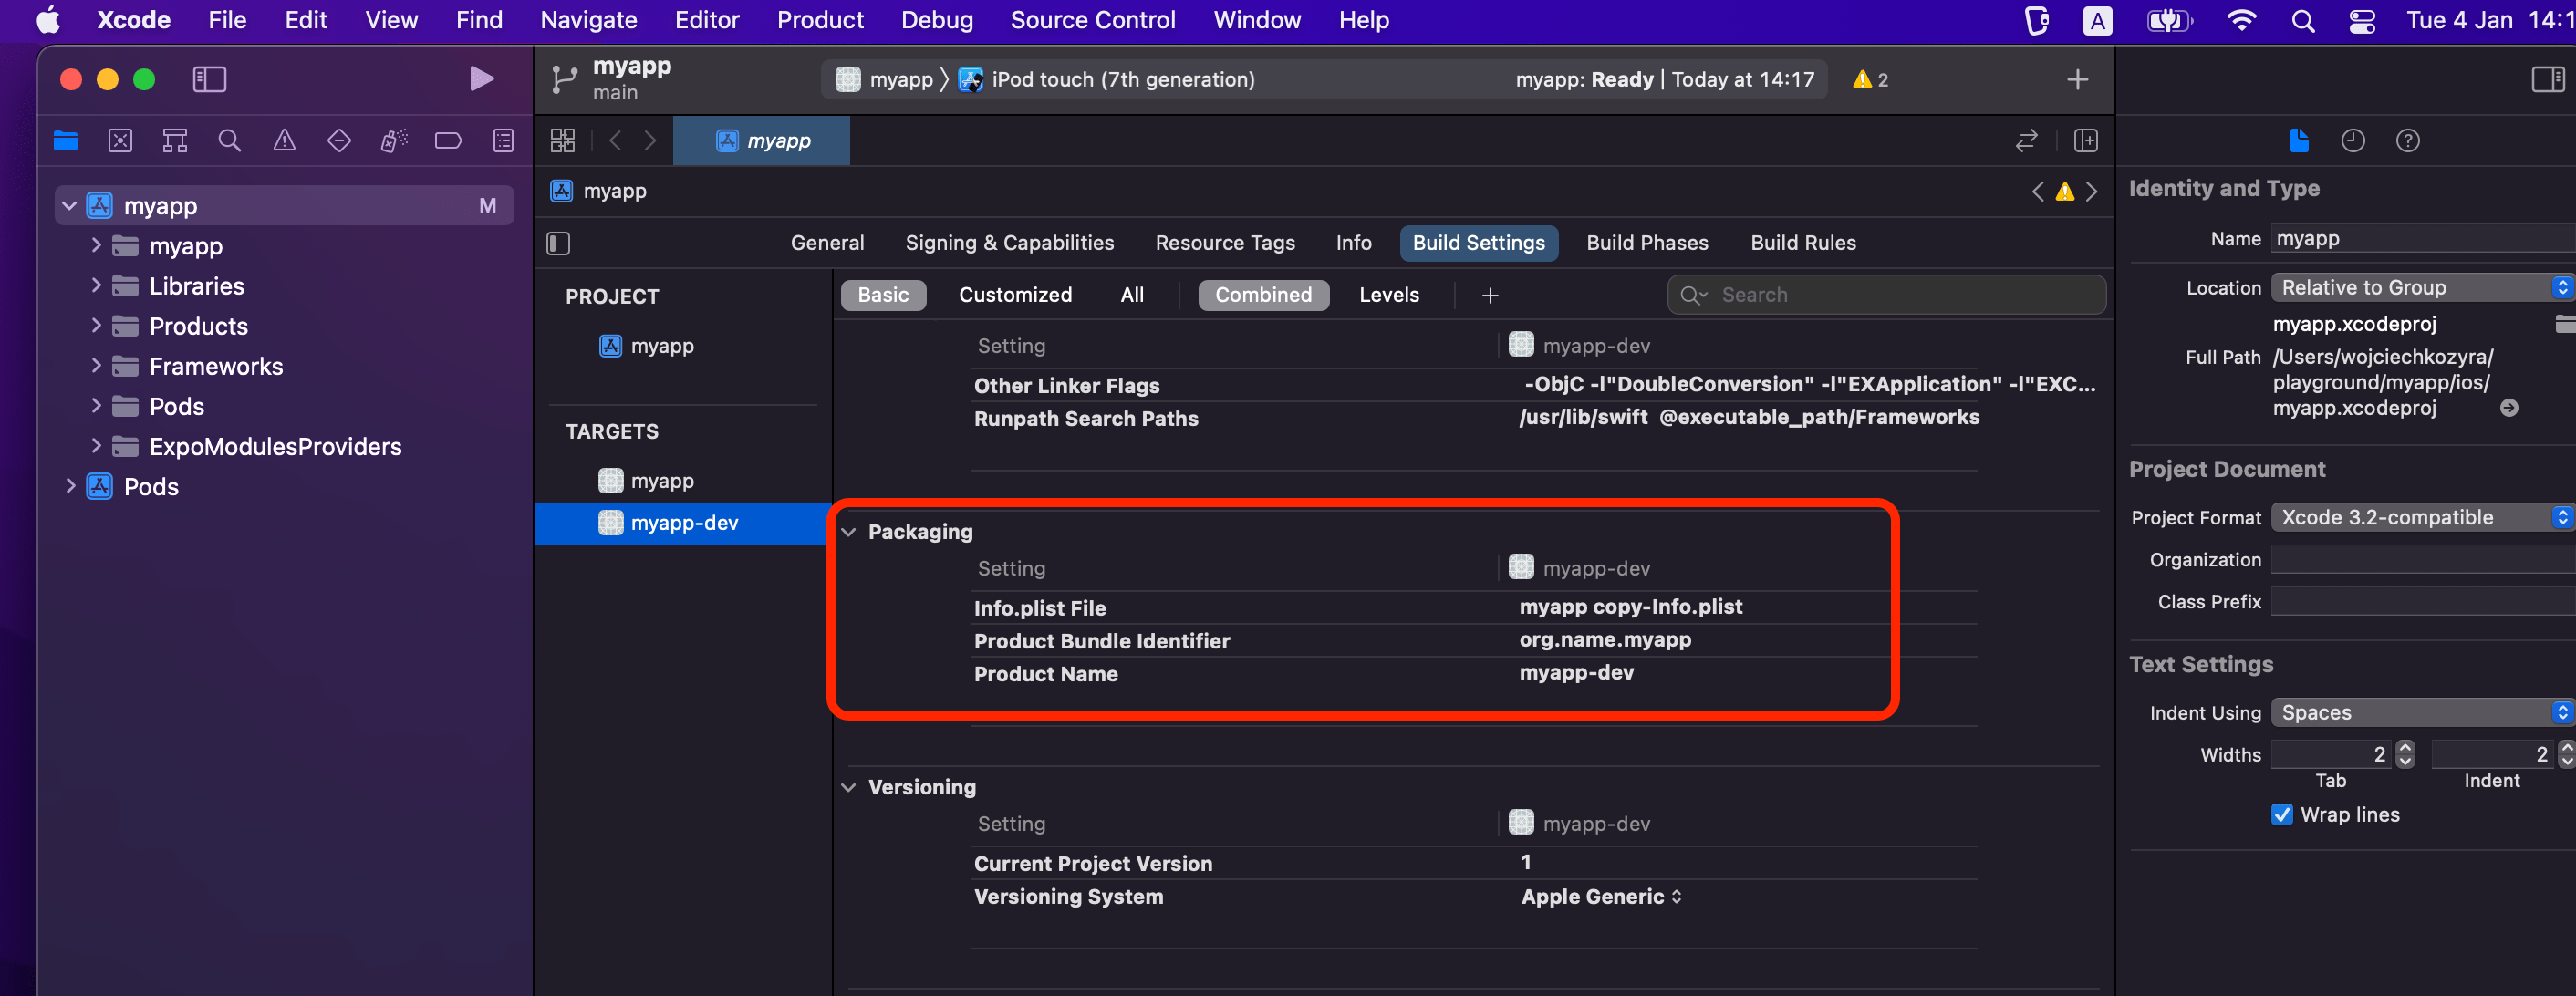
Task: Open the Find navigator
Action: (229, 140)
